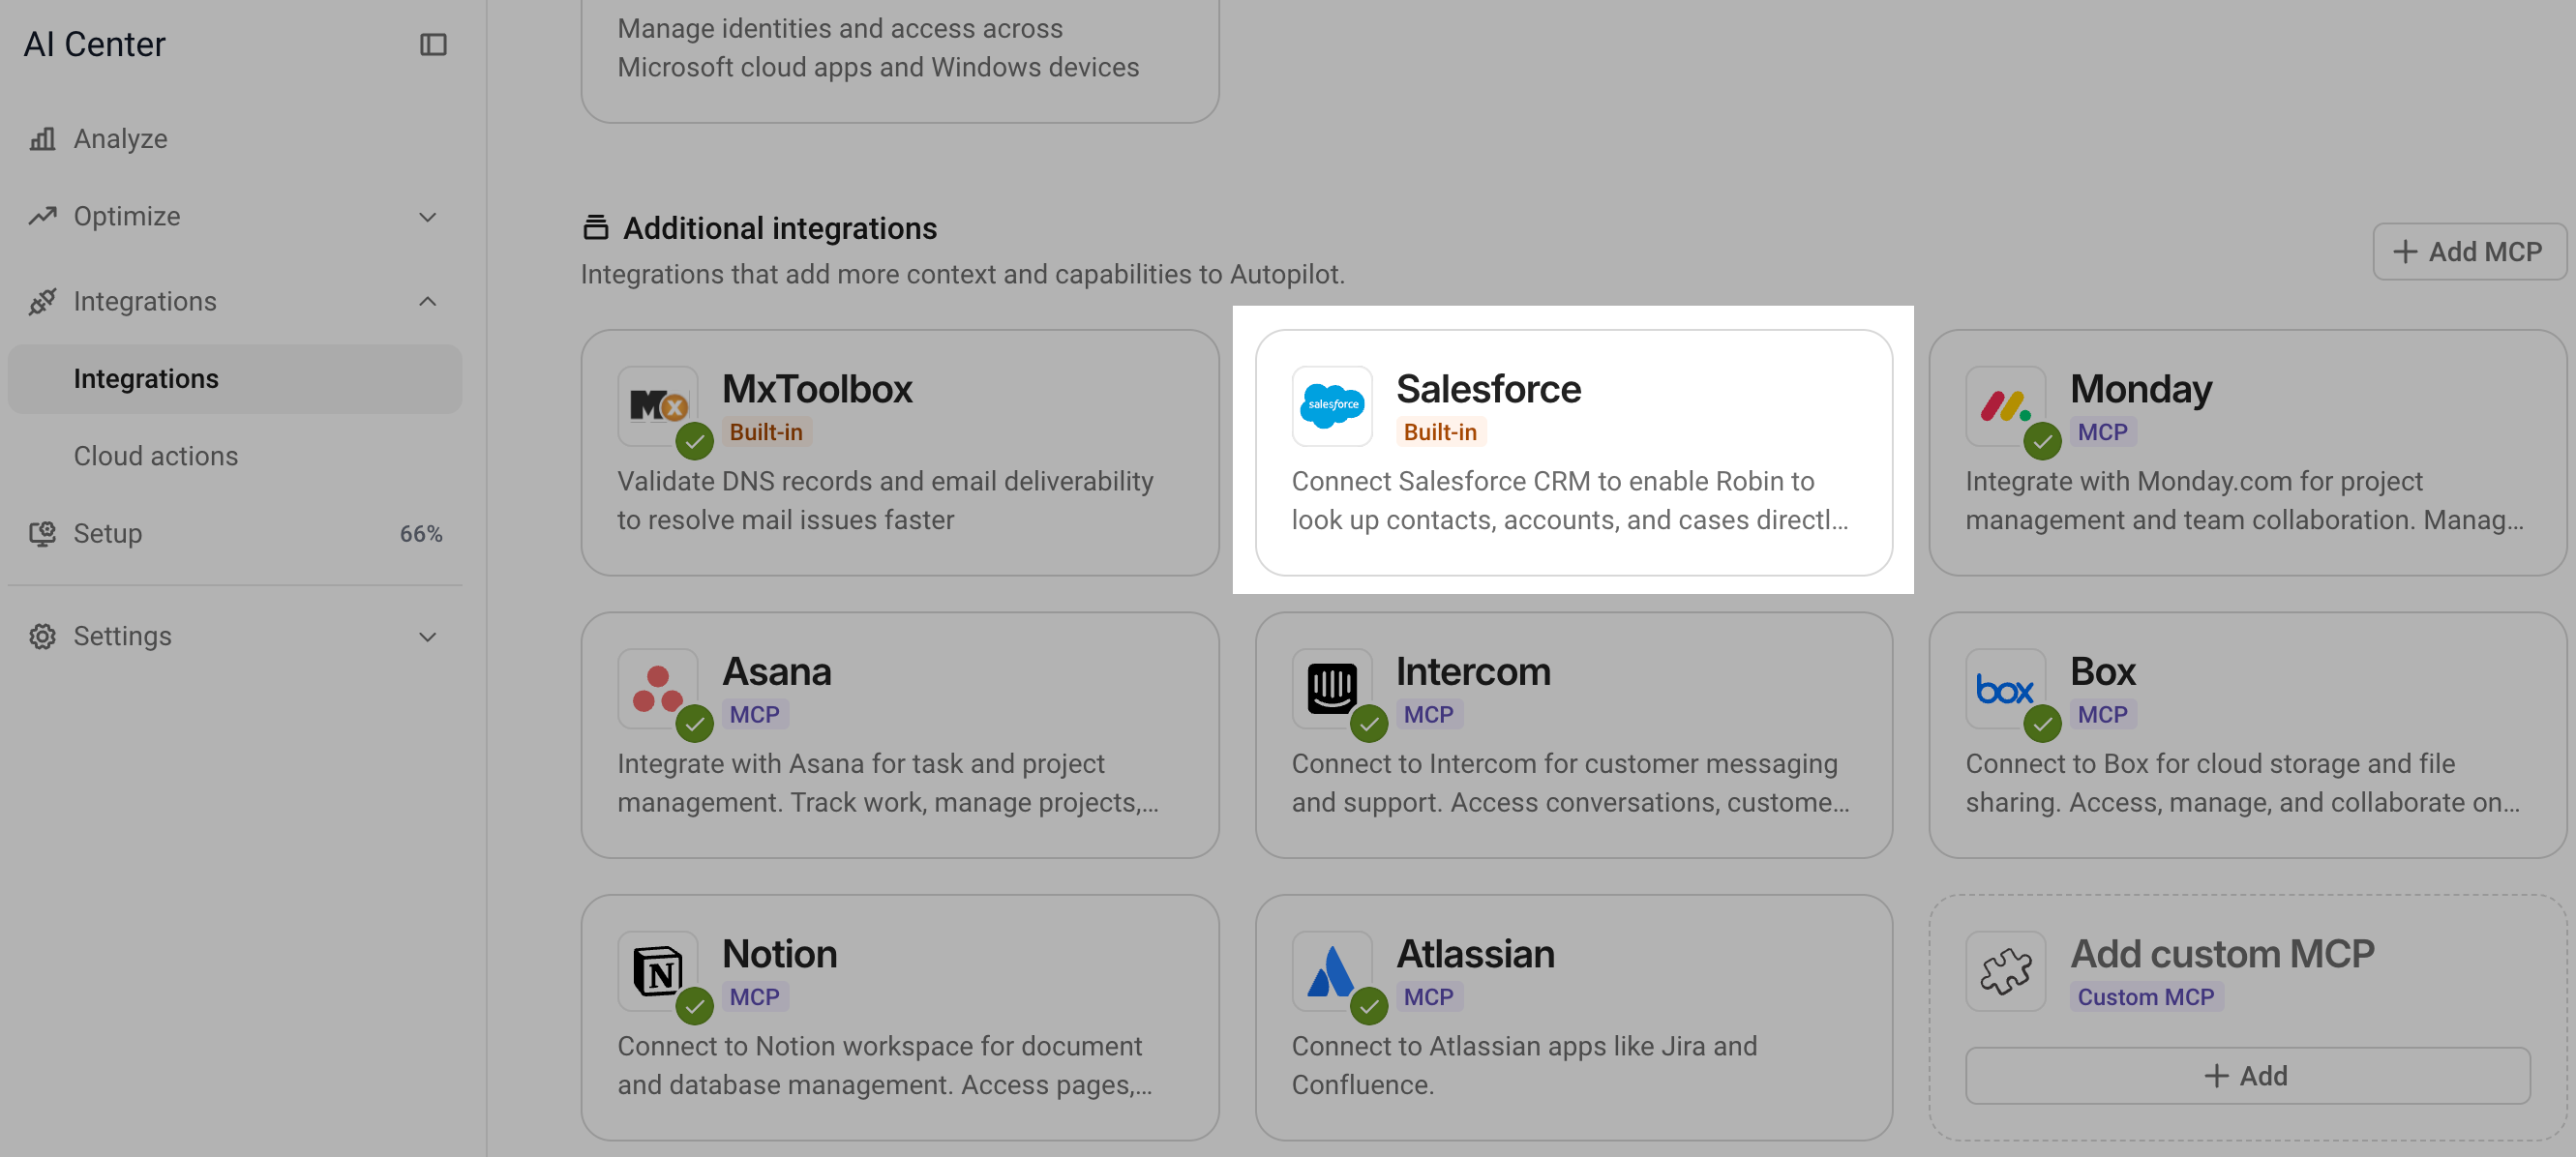Click the 66% setup progress value
2576x1157 pixels.
(x=421, y=534)
